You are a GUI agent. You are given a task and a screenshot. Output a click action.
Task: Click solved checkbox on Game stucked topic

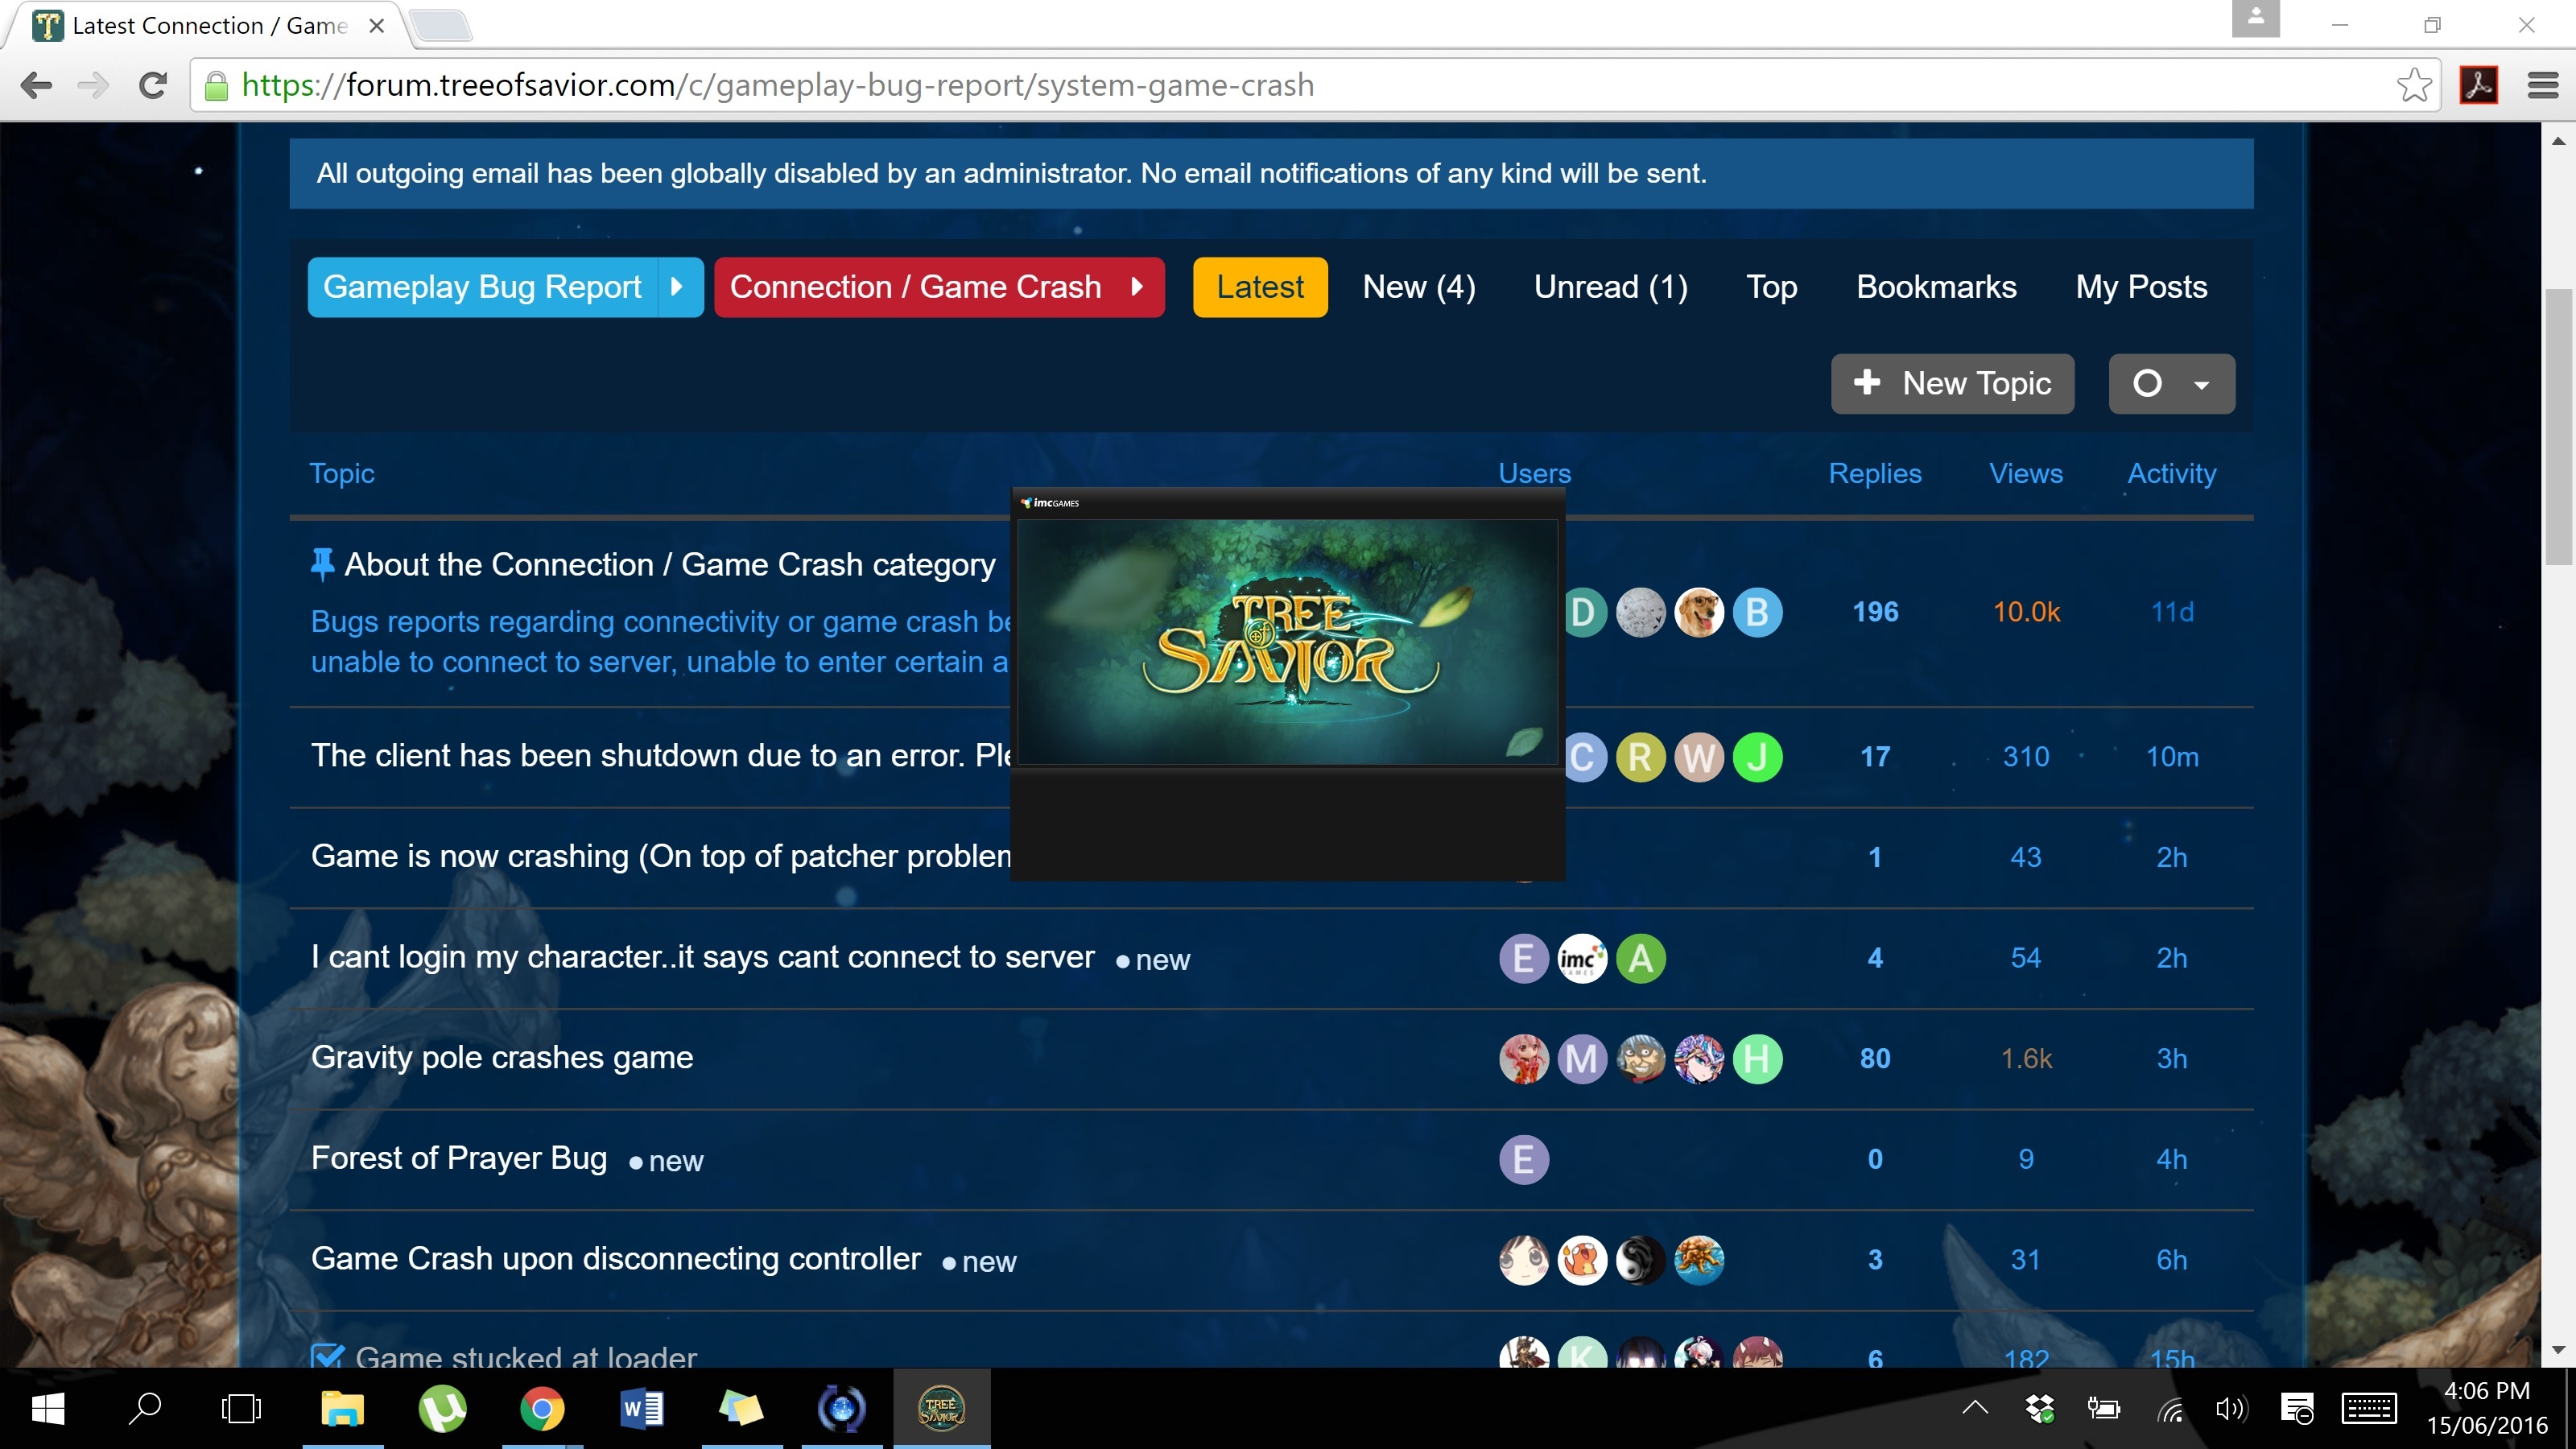coord(327,1356)
